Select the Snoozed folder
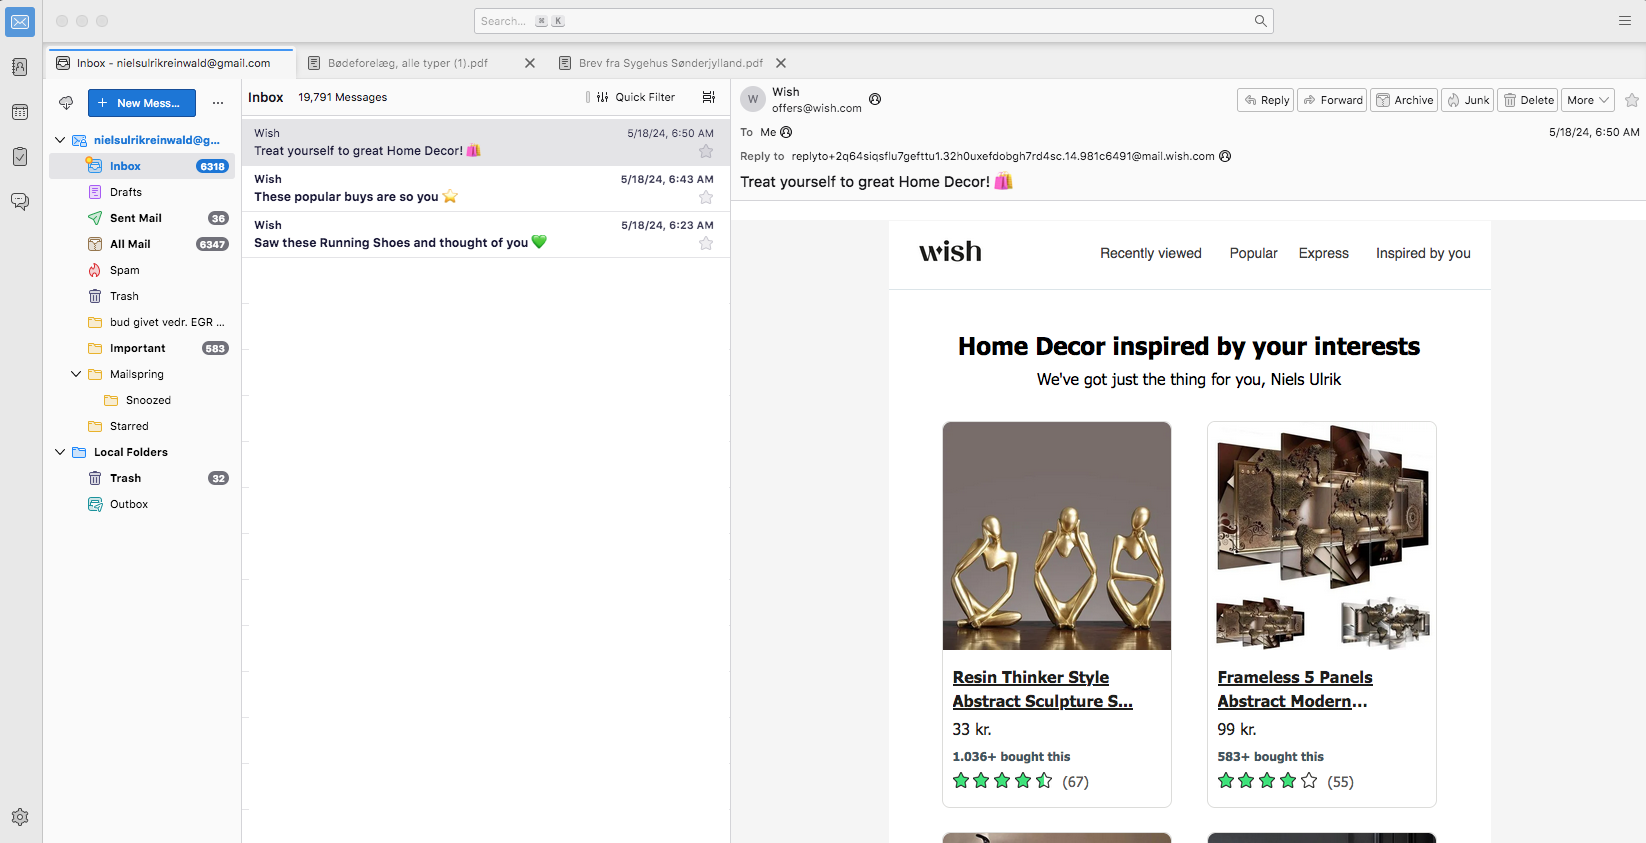 142,400
